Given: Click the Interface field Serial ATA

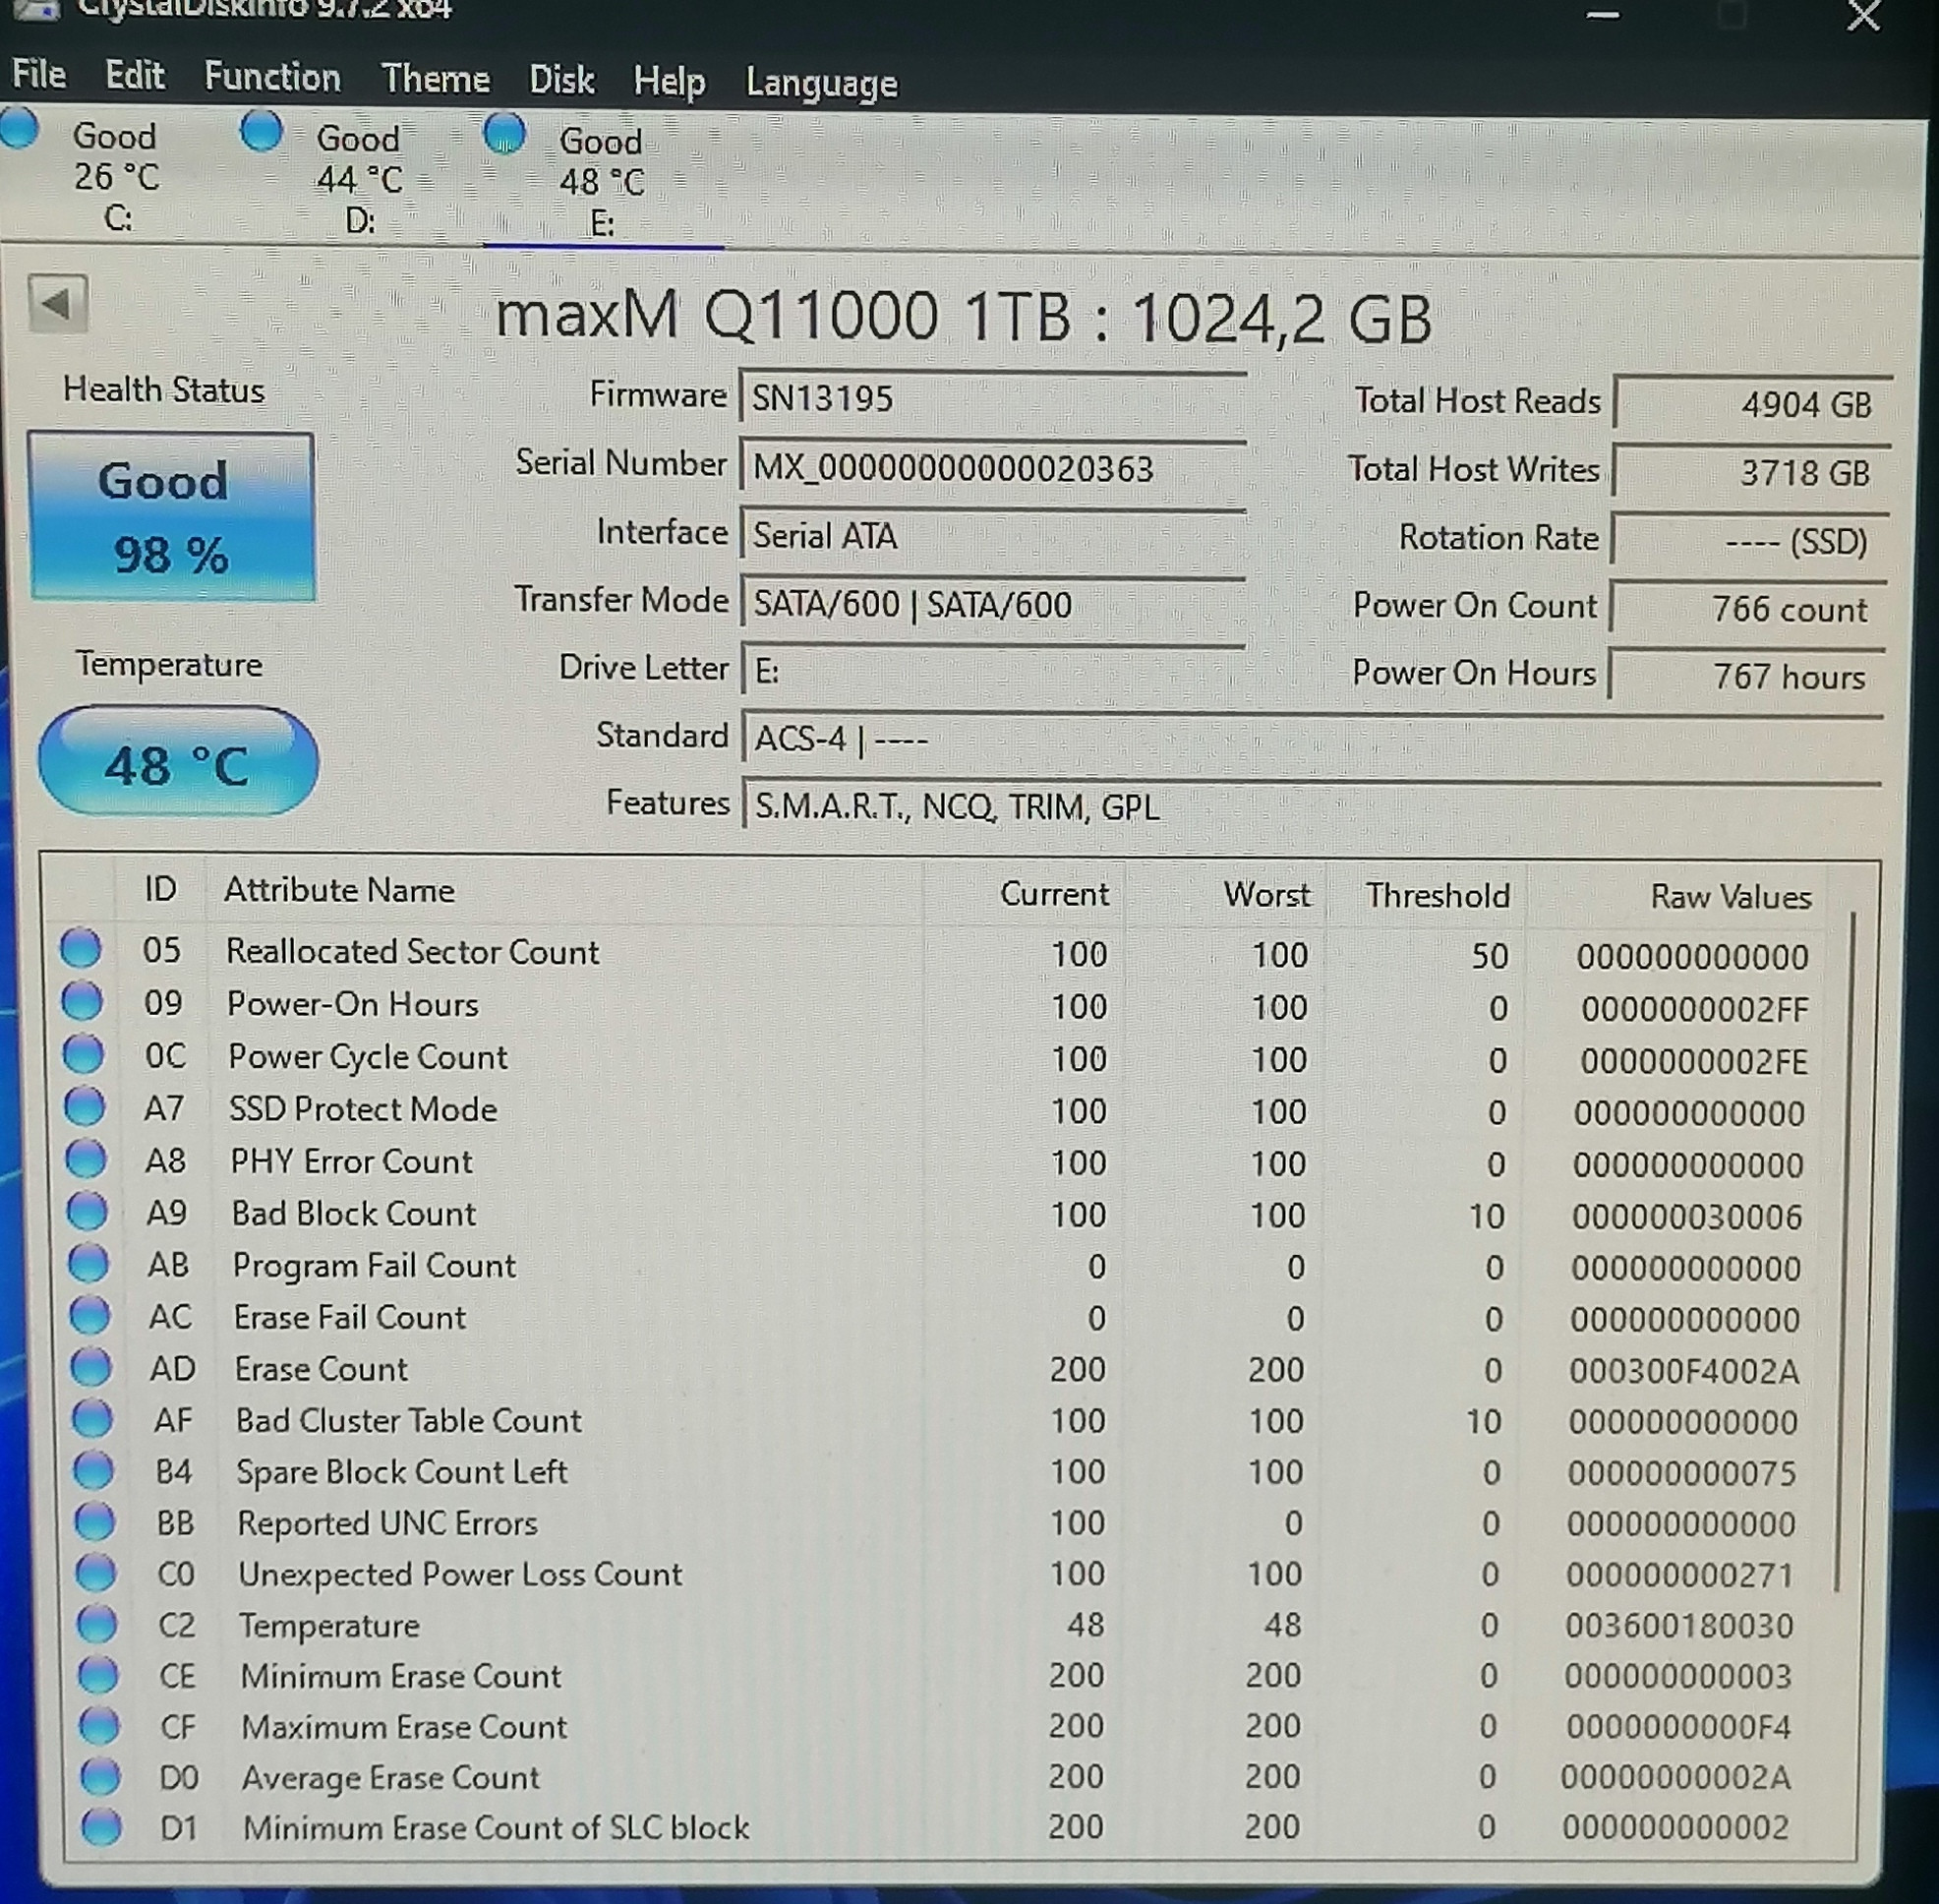Looking at the screenshot, I should pos(992,536).
